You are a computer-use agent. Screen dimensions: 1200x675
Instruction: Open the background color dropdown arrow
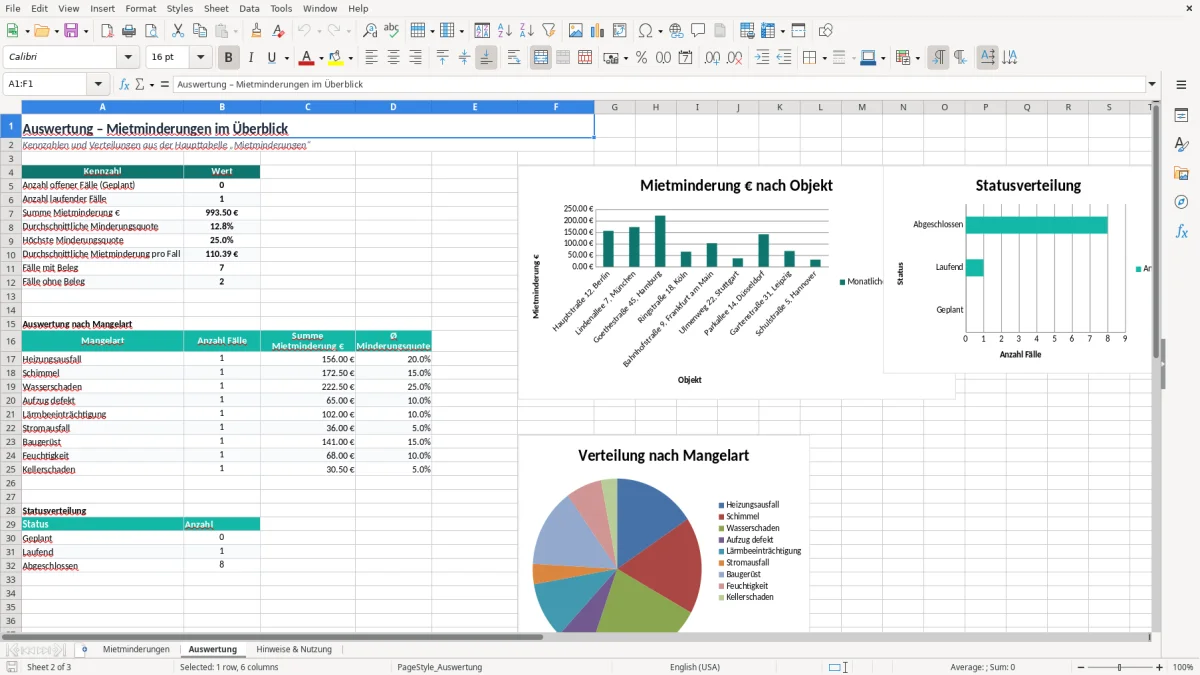pos(351,58)
